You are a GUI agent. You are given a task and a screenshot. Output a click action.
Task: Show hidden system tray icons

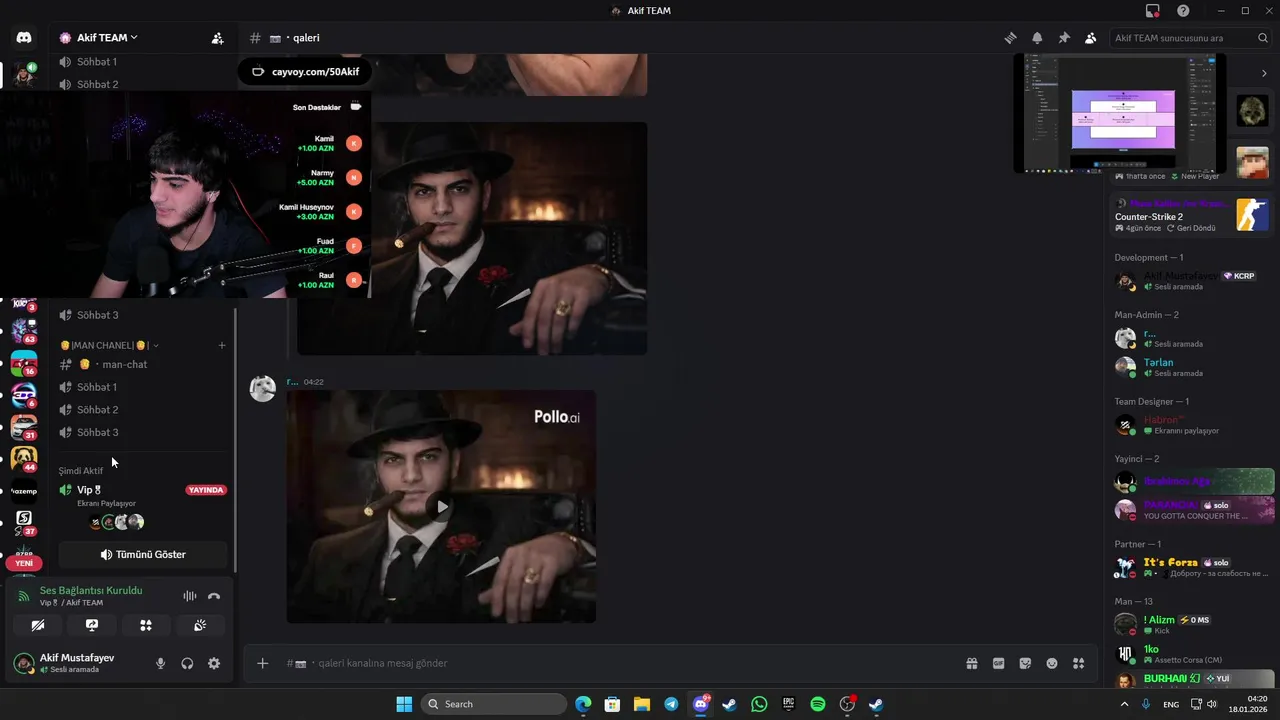(1124, 704)
